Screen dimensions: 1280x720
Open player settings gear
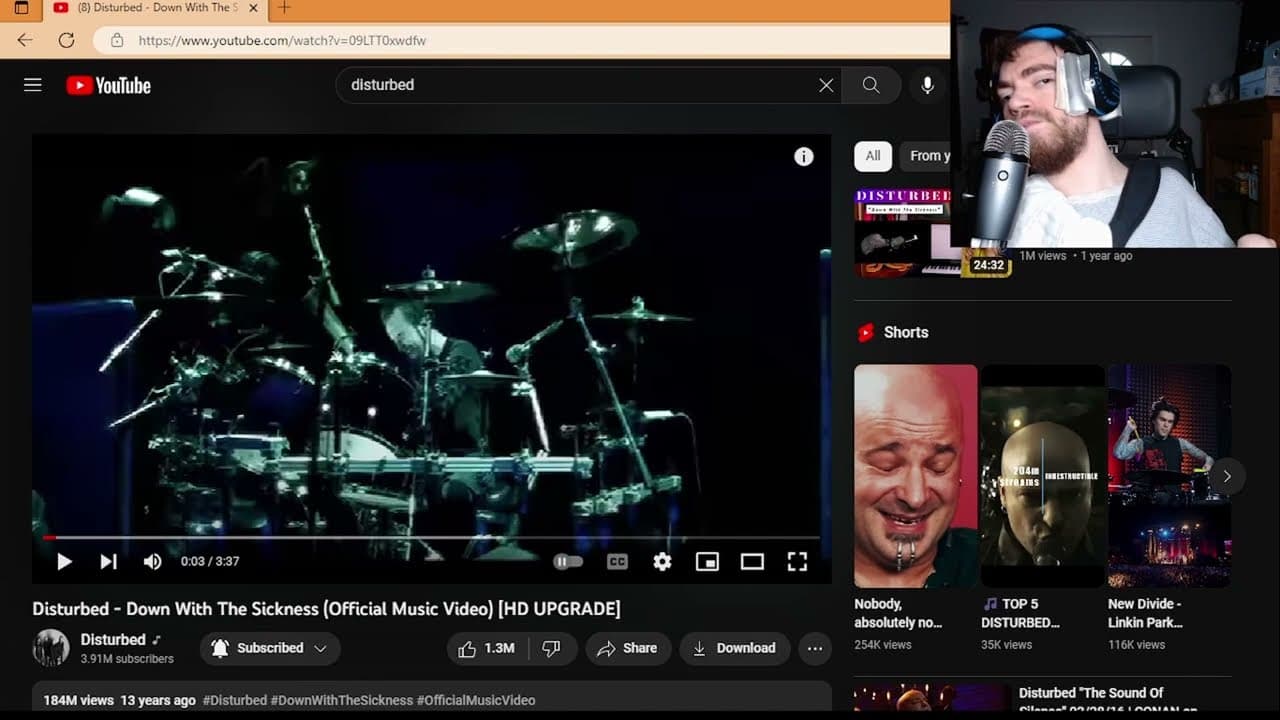click(x=662, y=562)
